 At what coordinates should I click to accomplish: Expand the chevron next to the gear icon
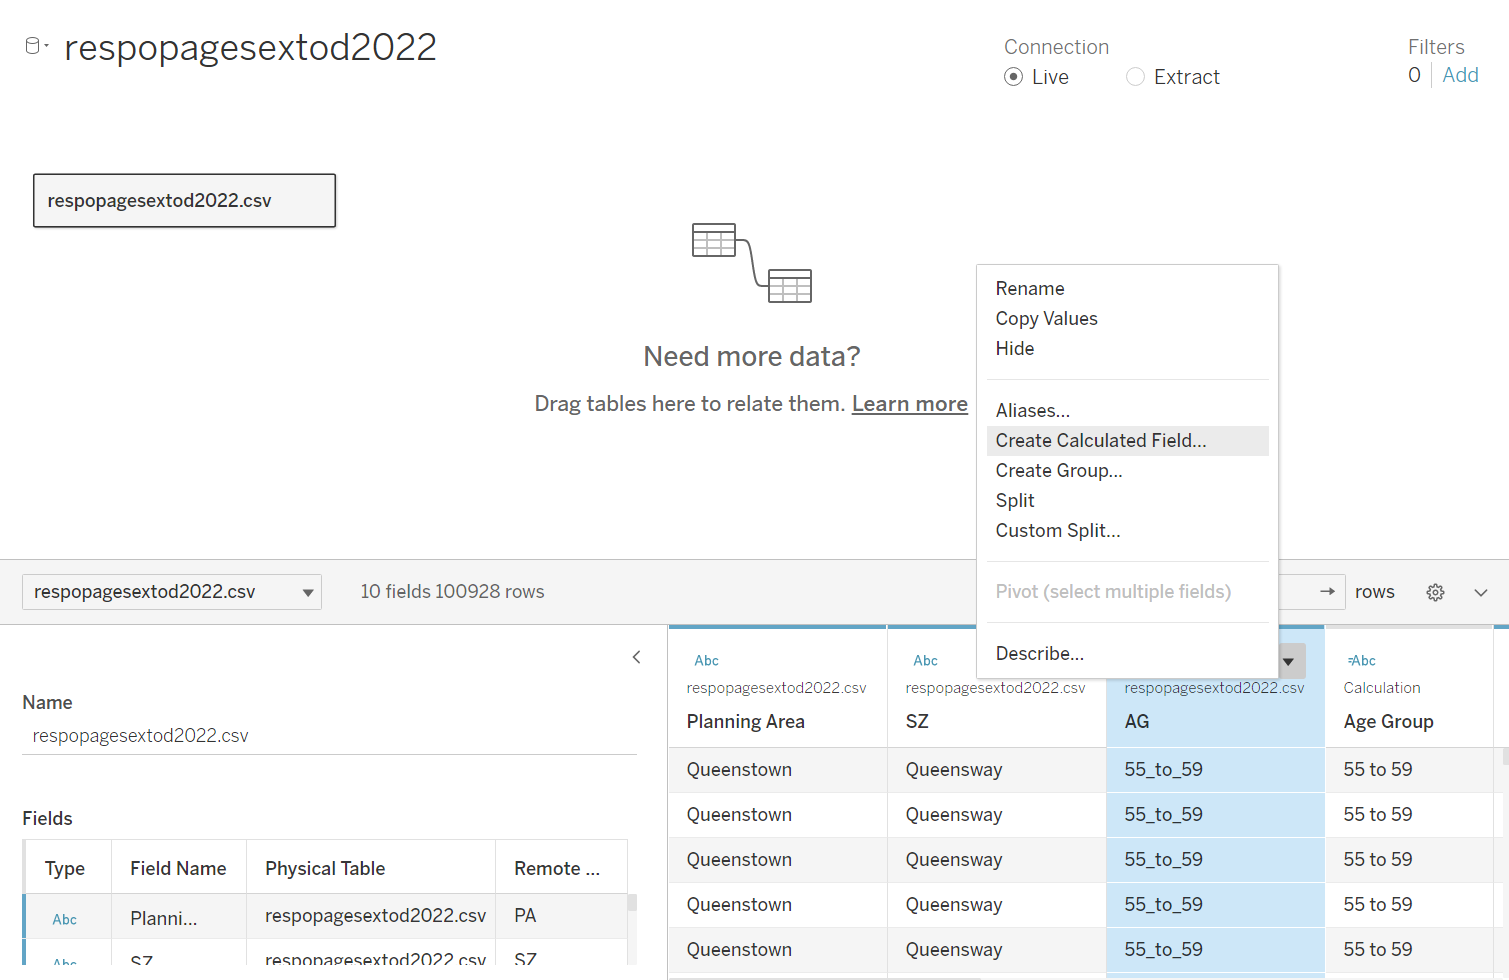[x=1481, y=592]
